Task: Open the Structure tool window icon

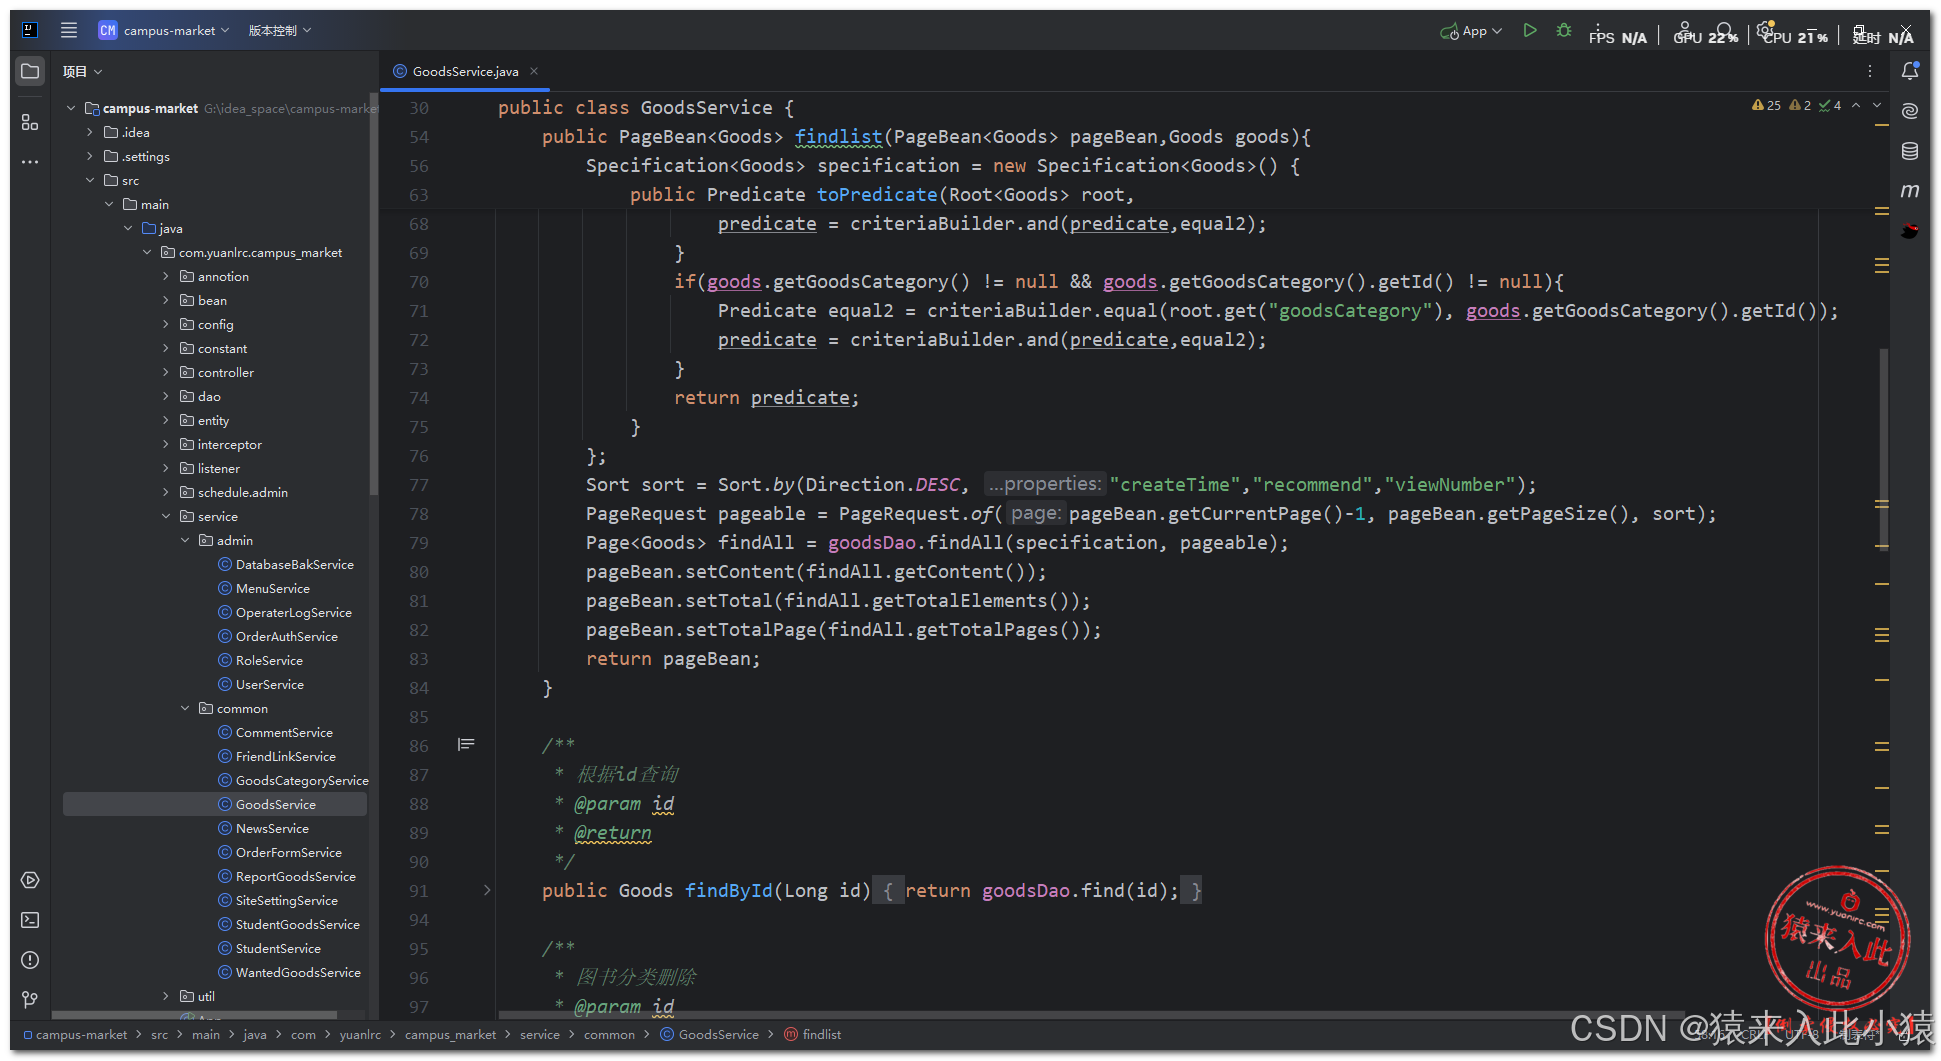Action: [30, 122]
